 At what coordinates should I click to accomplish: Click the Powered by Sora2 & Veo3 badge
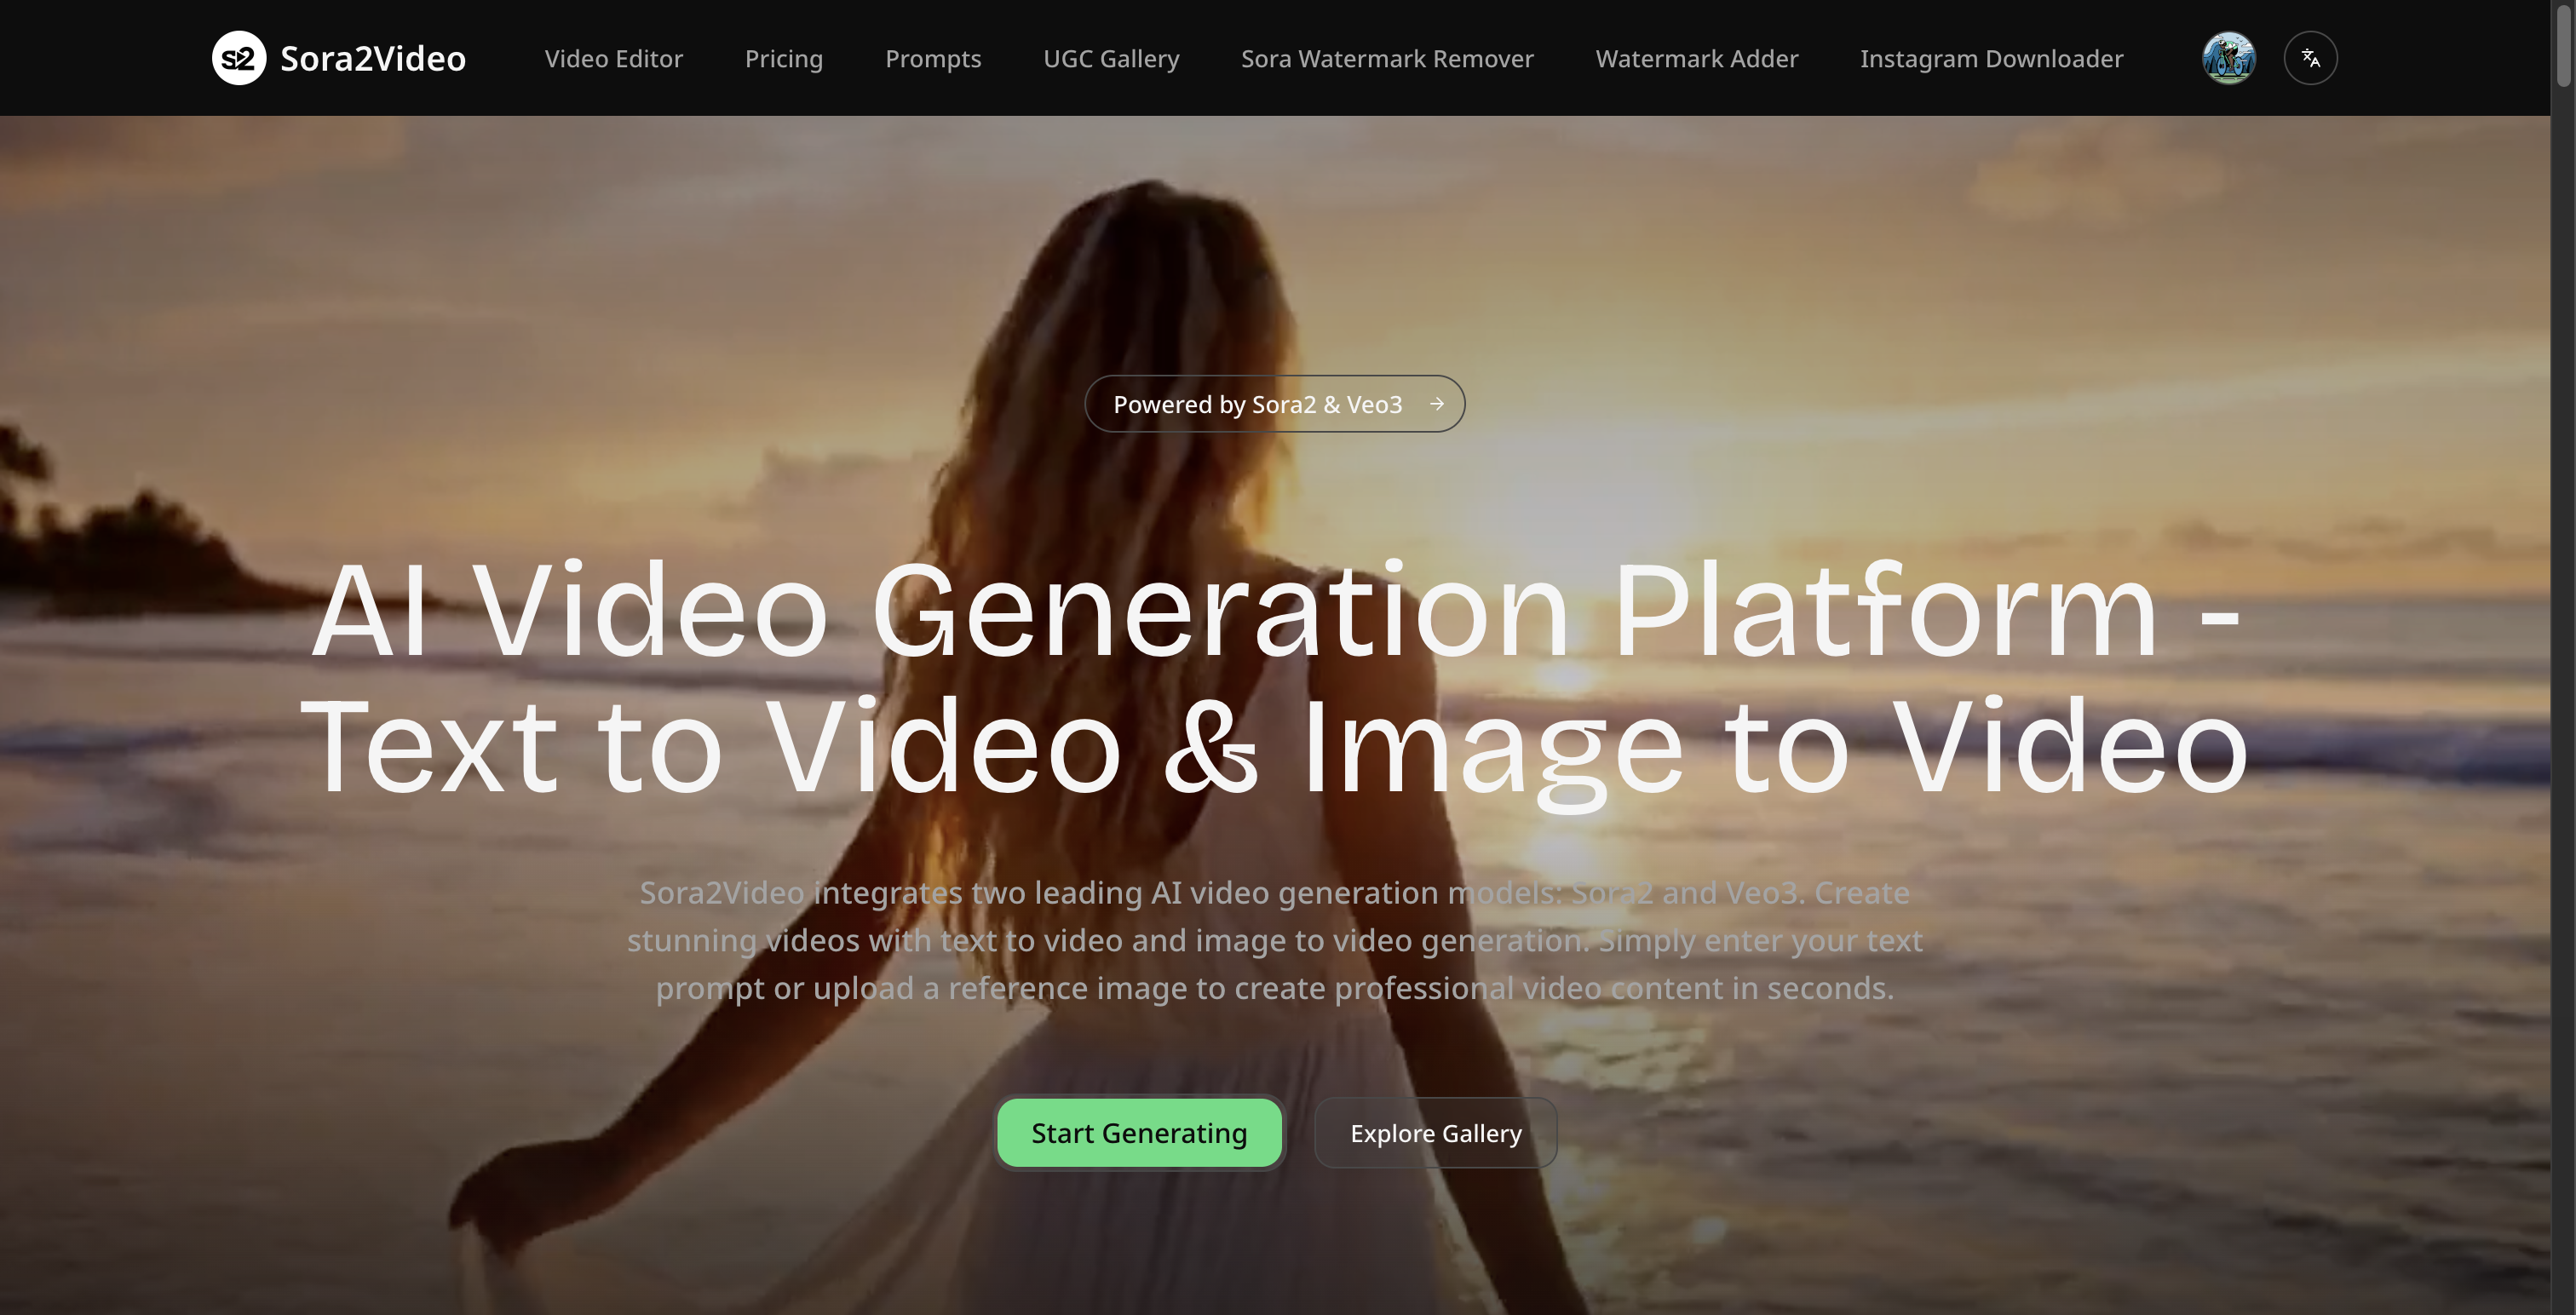(1257, 404)
